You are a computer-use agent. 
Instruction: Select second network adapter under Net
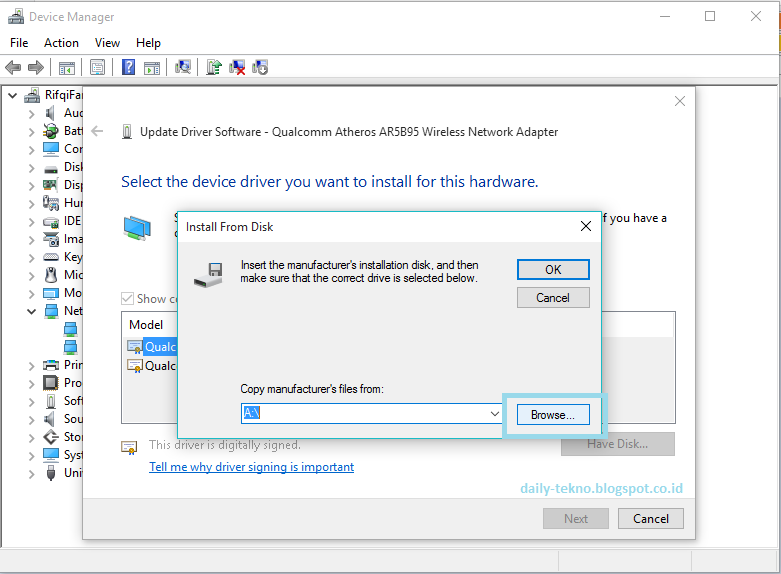pyautogui.click(x=70, y=347)
